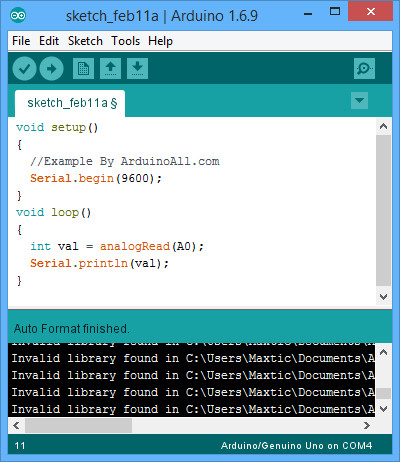Viewport: 400px width, 462px height.
Task: Click the '//Example By ArduinoAll.com' comment
Action: click(125, 162)
